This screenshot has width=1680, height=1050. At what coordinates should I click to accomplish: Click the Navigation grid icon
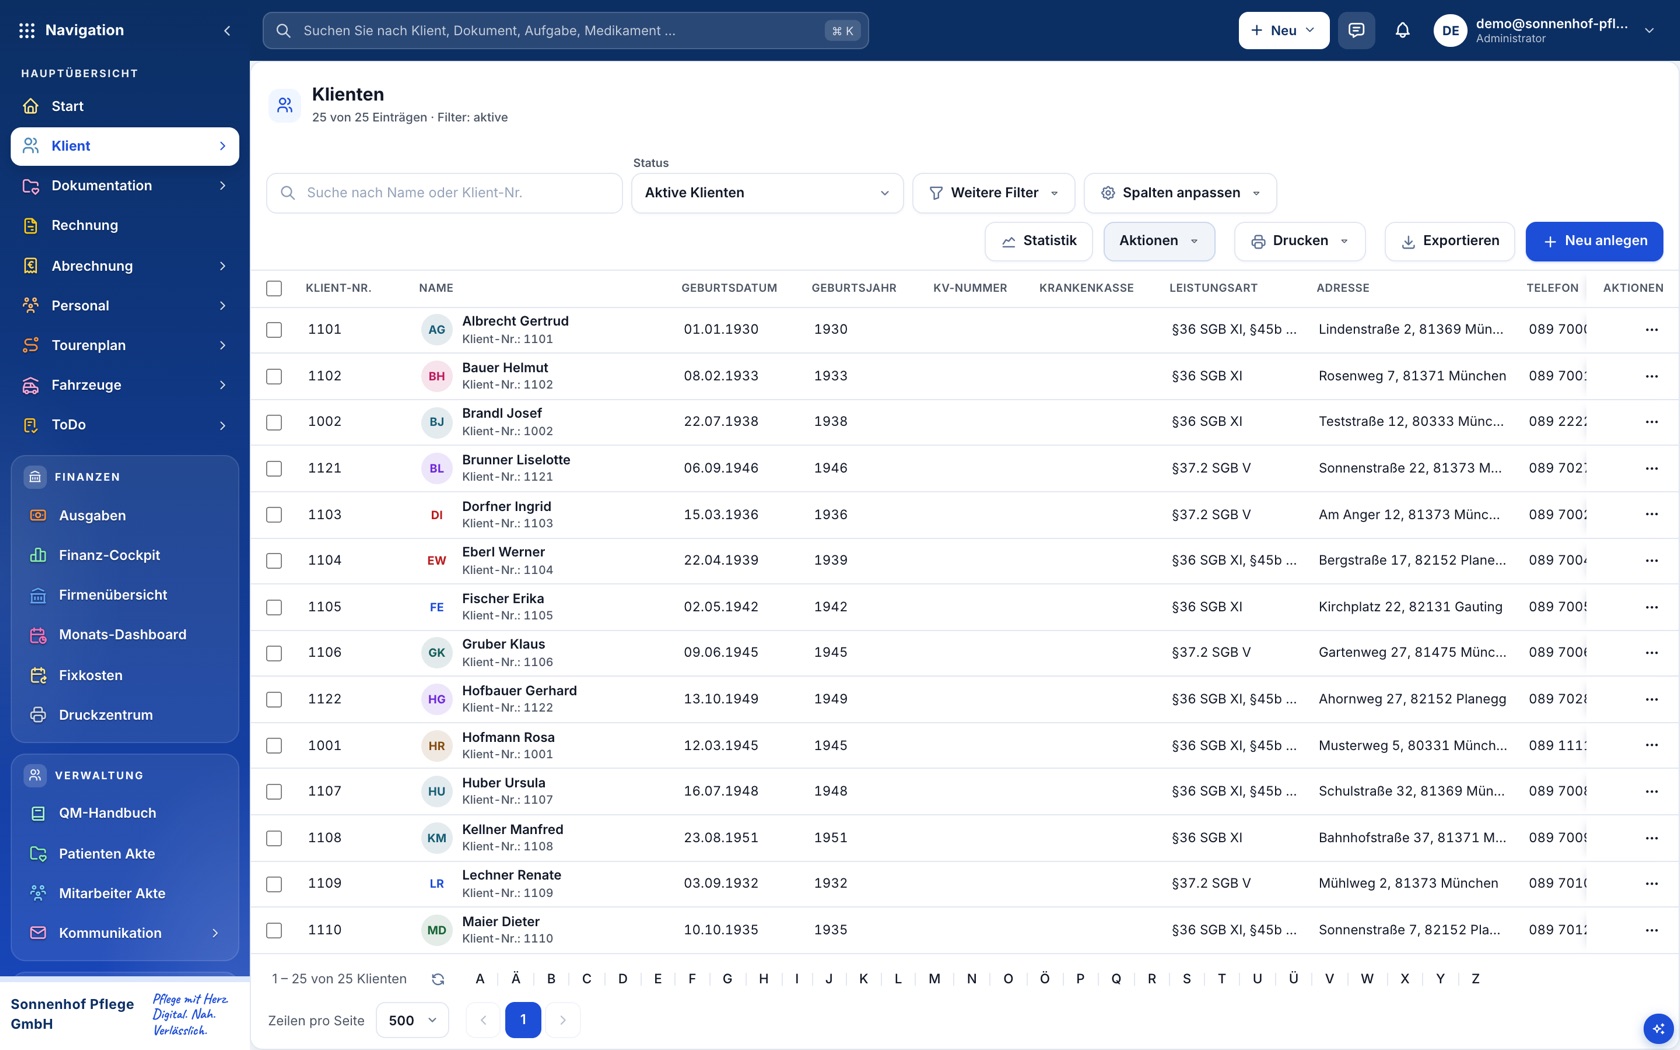pyautogui.click(x=27, y=30)
